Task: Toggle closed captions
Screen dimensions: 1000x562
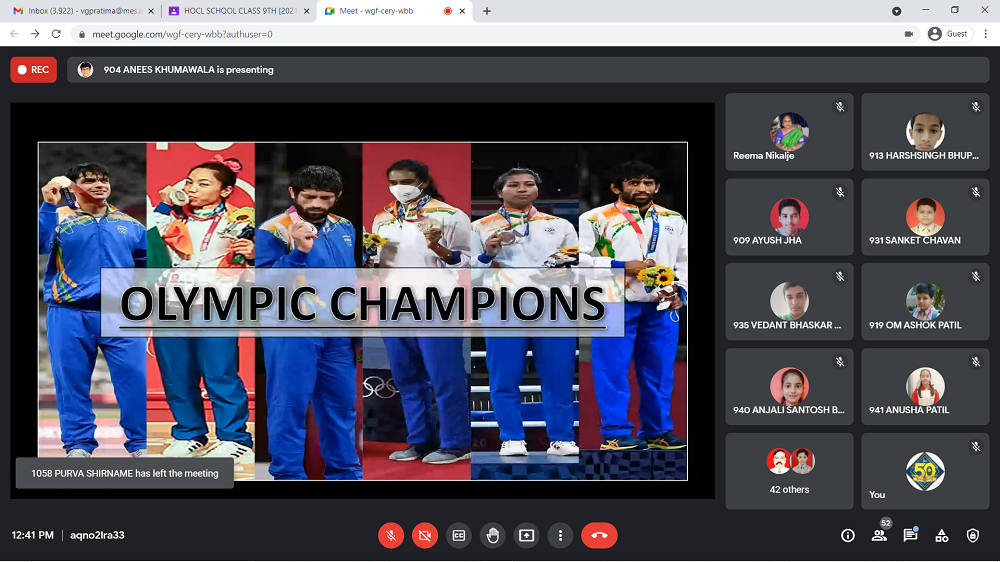Action: click(459, 536)
